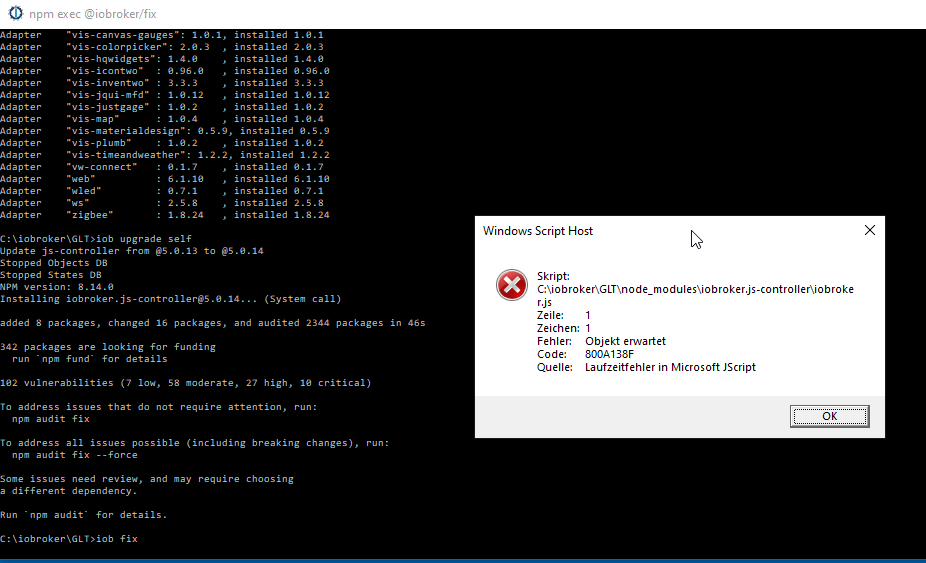The image size is (926, 563).
Task: Click the "web" adapter version 6.1.10 row
Action: click(x=165, y=179)
